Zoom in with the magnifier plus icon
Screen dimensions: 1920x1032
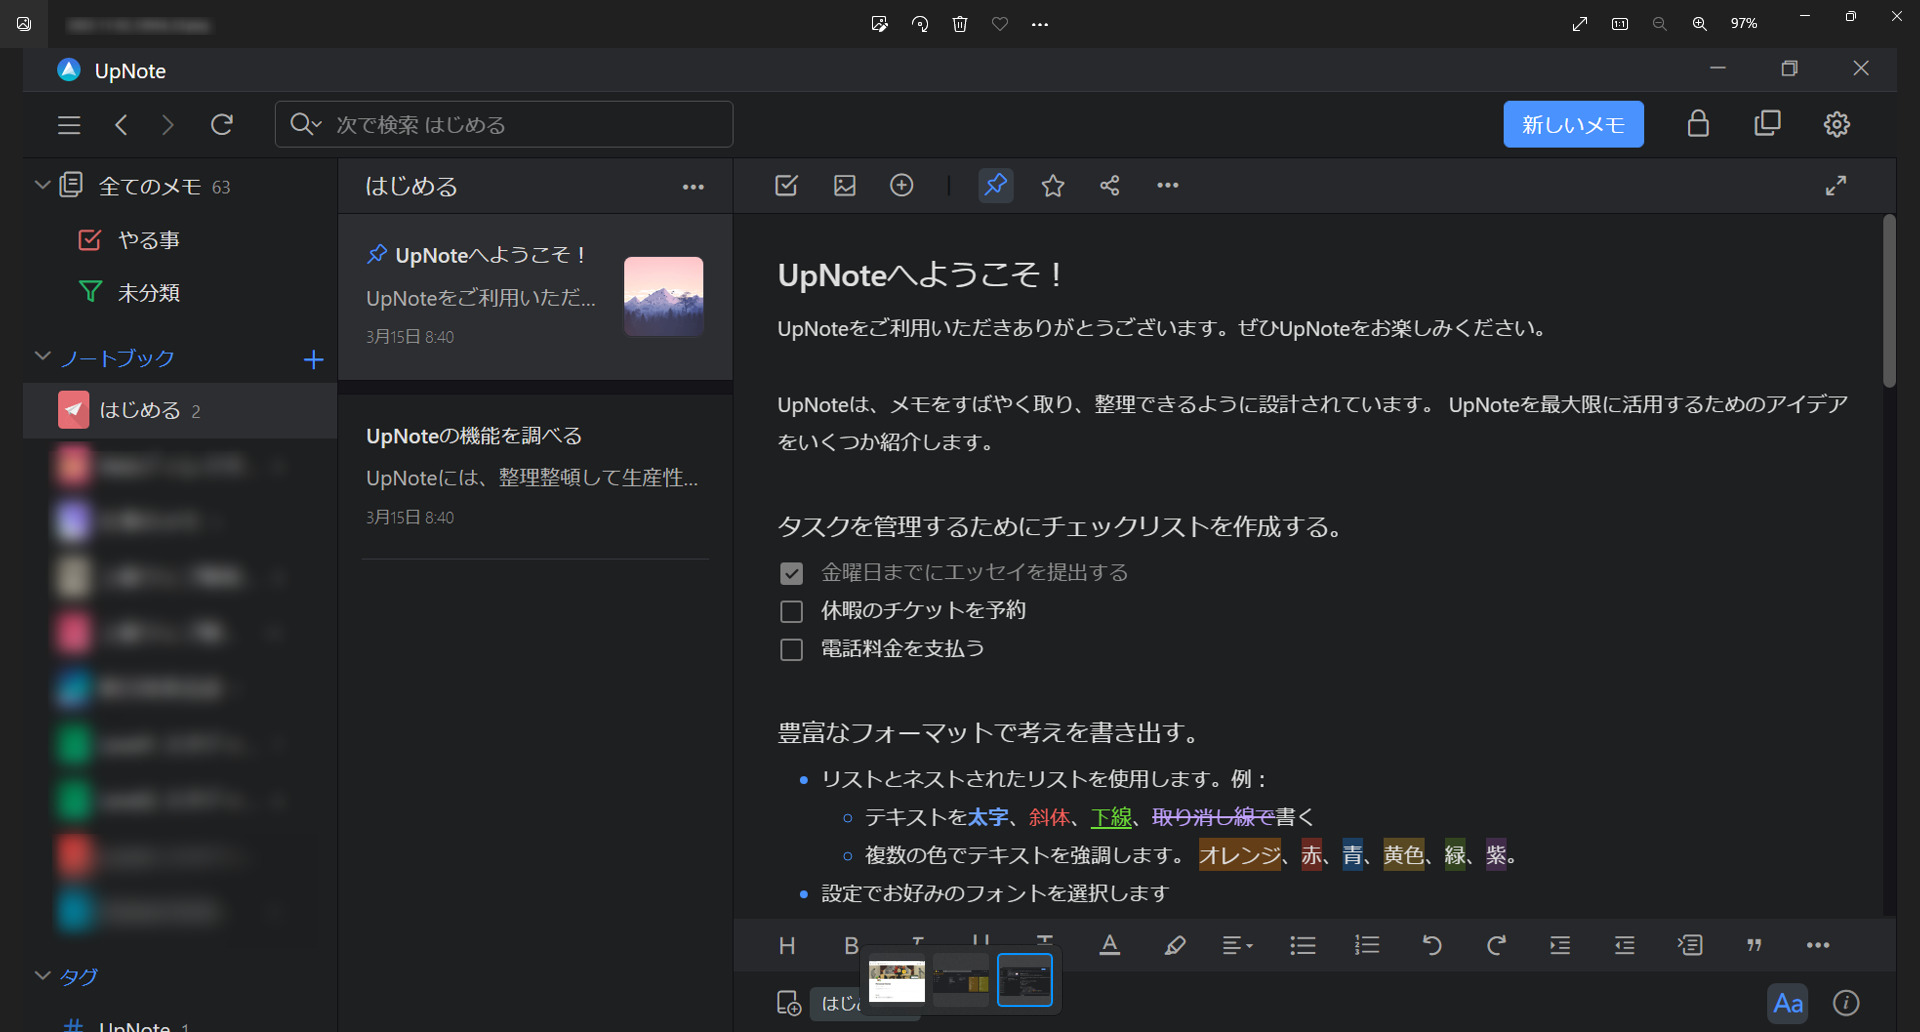coord(1700,24)
